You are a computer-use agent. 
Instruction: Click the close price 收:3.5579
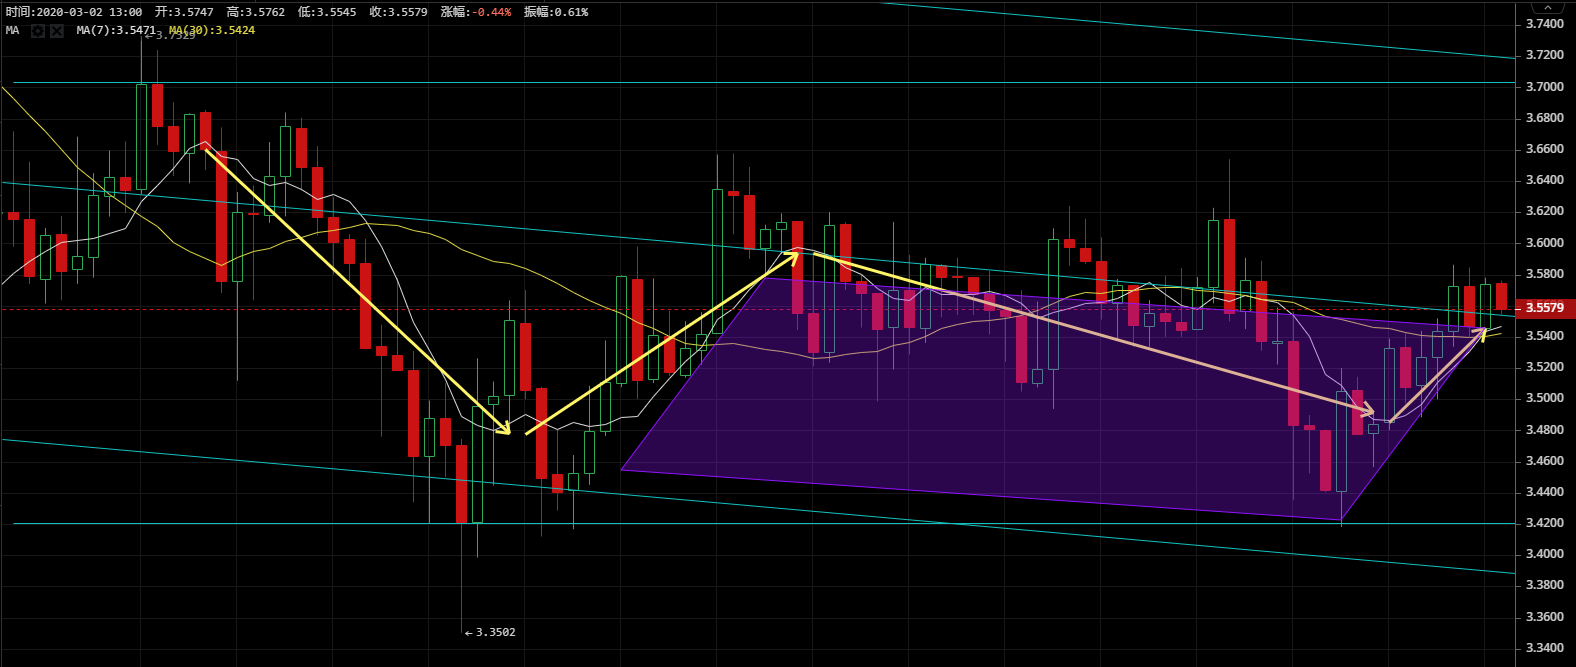click(398, 12)
